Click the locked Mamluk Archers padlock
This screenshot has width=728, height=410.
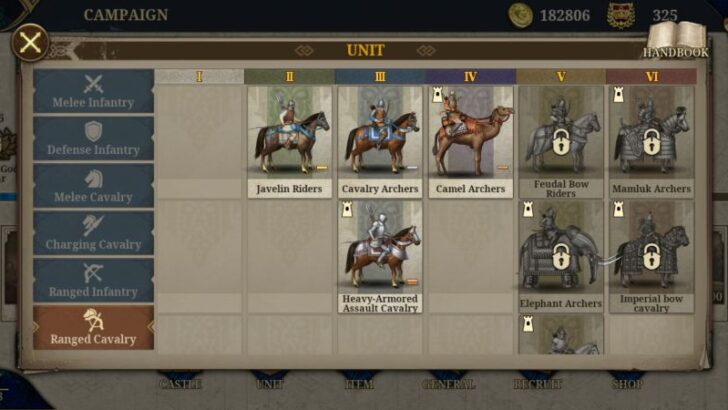(x=651, y=142)
